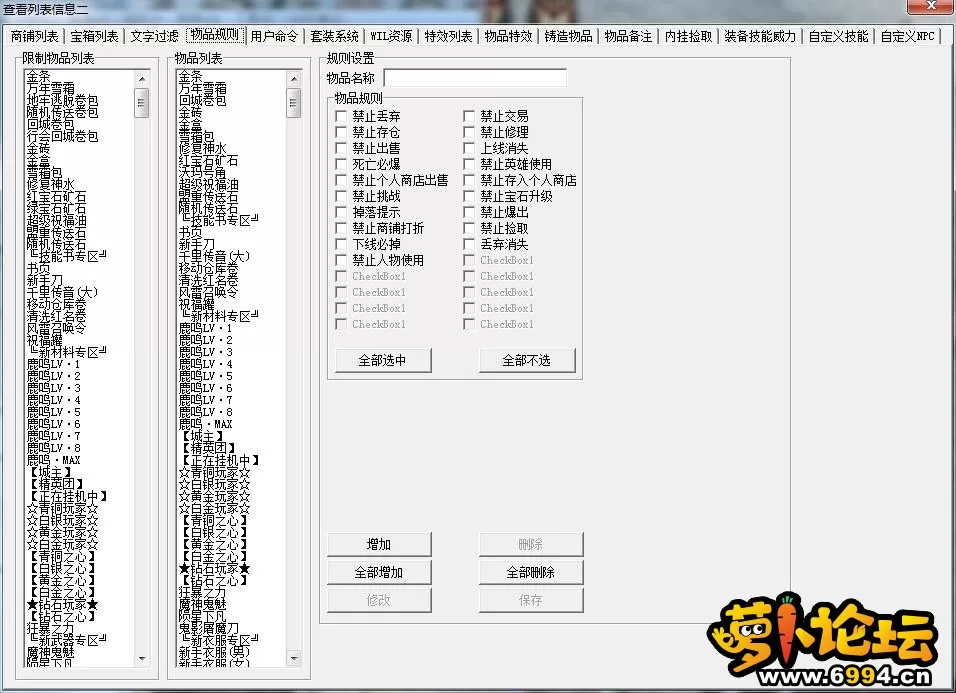Select 新手衣服(男) in 物品列表
The width and height of the screenshot is (956, 693).
point(214,652)
